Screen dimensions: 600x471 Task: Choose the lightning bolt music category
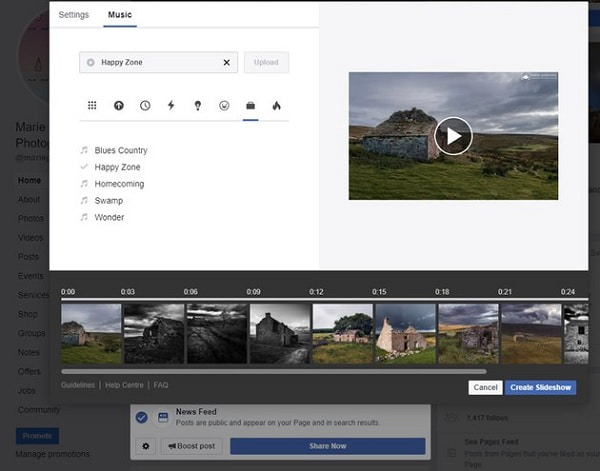click(171, 105)
